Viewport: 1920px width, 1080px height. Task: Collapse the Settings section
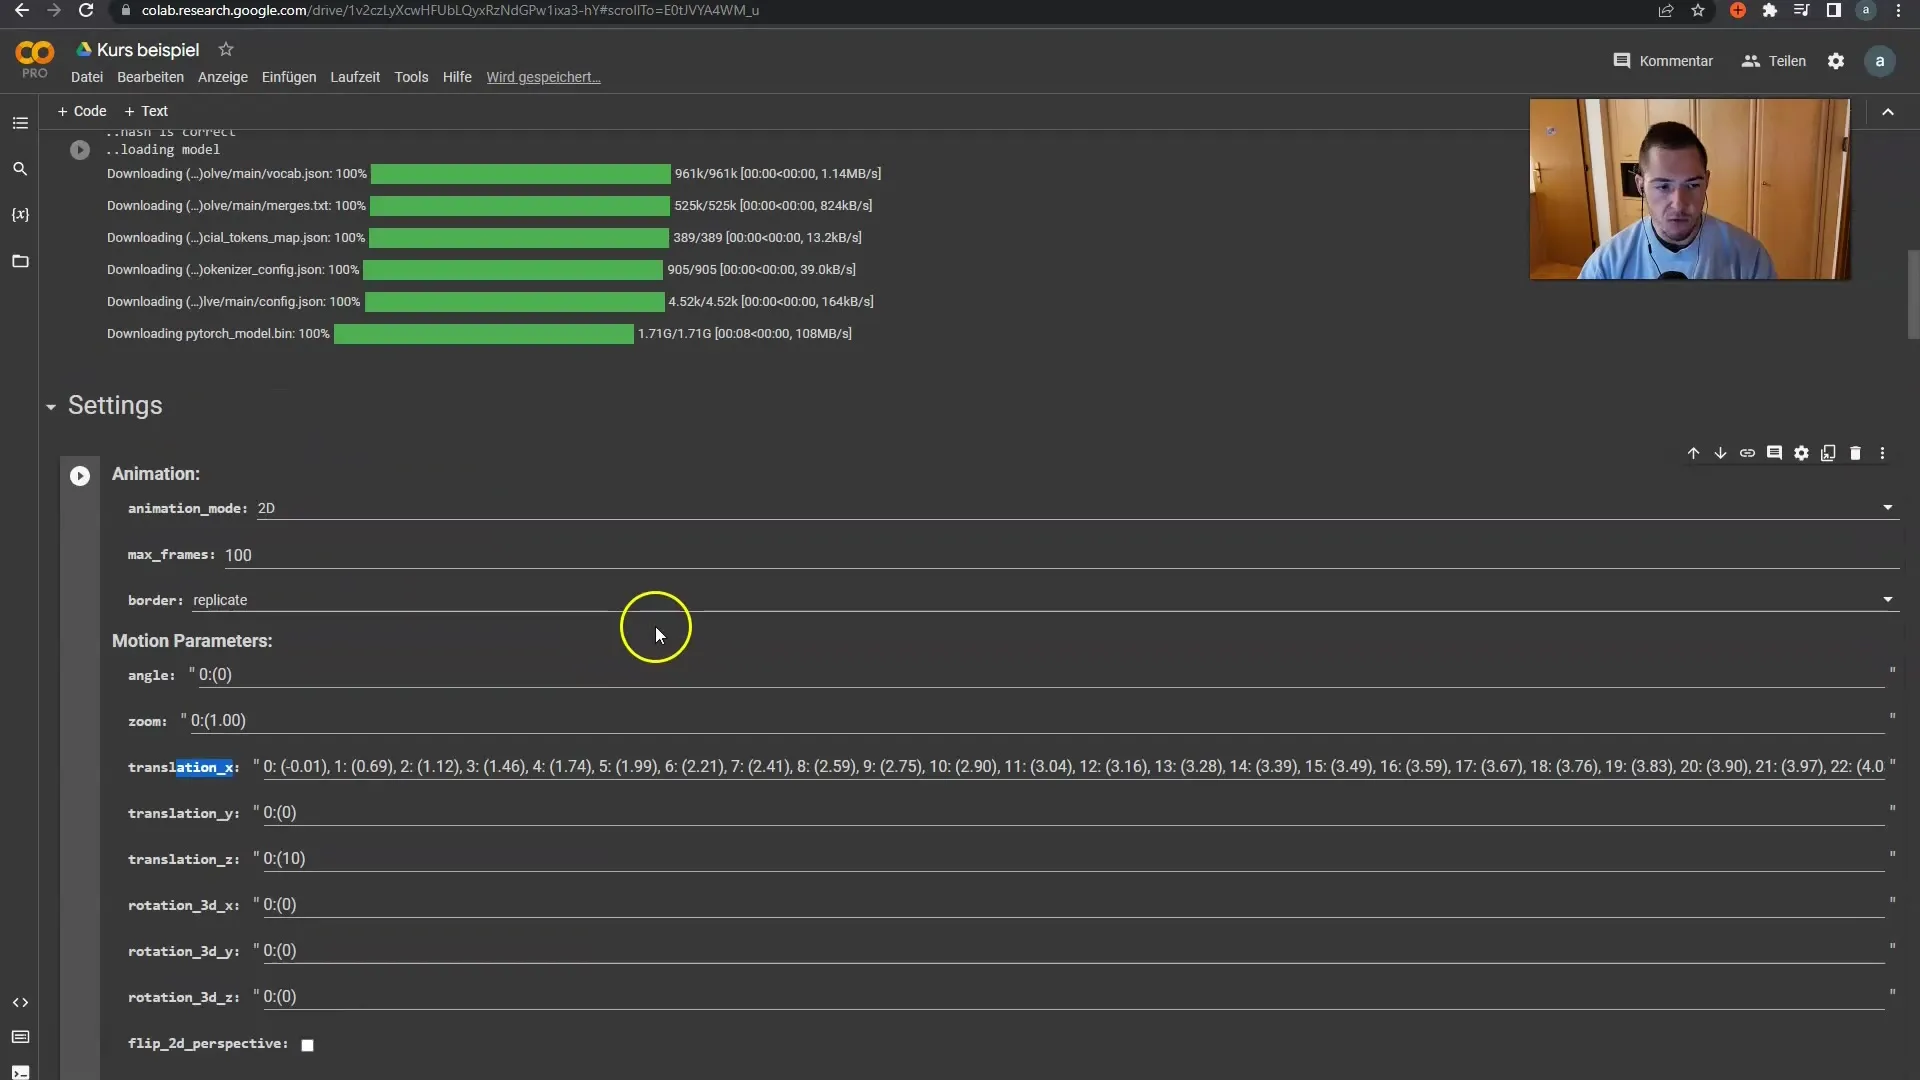[x=51, y=407]
